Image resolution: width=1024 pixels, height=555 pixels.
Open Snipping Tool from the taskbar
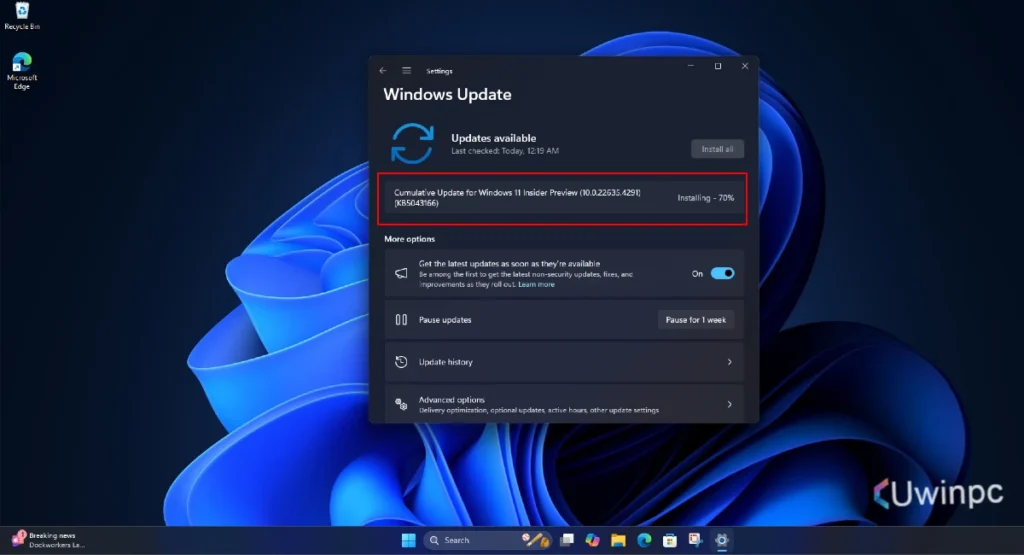click(x=695, y=540)
